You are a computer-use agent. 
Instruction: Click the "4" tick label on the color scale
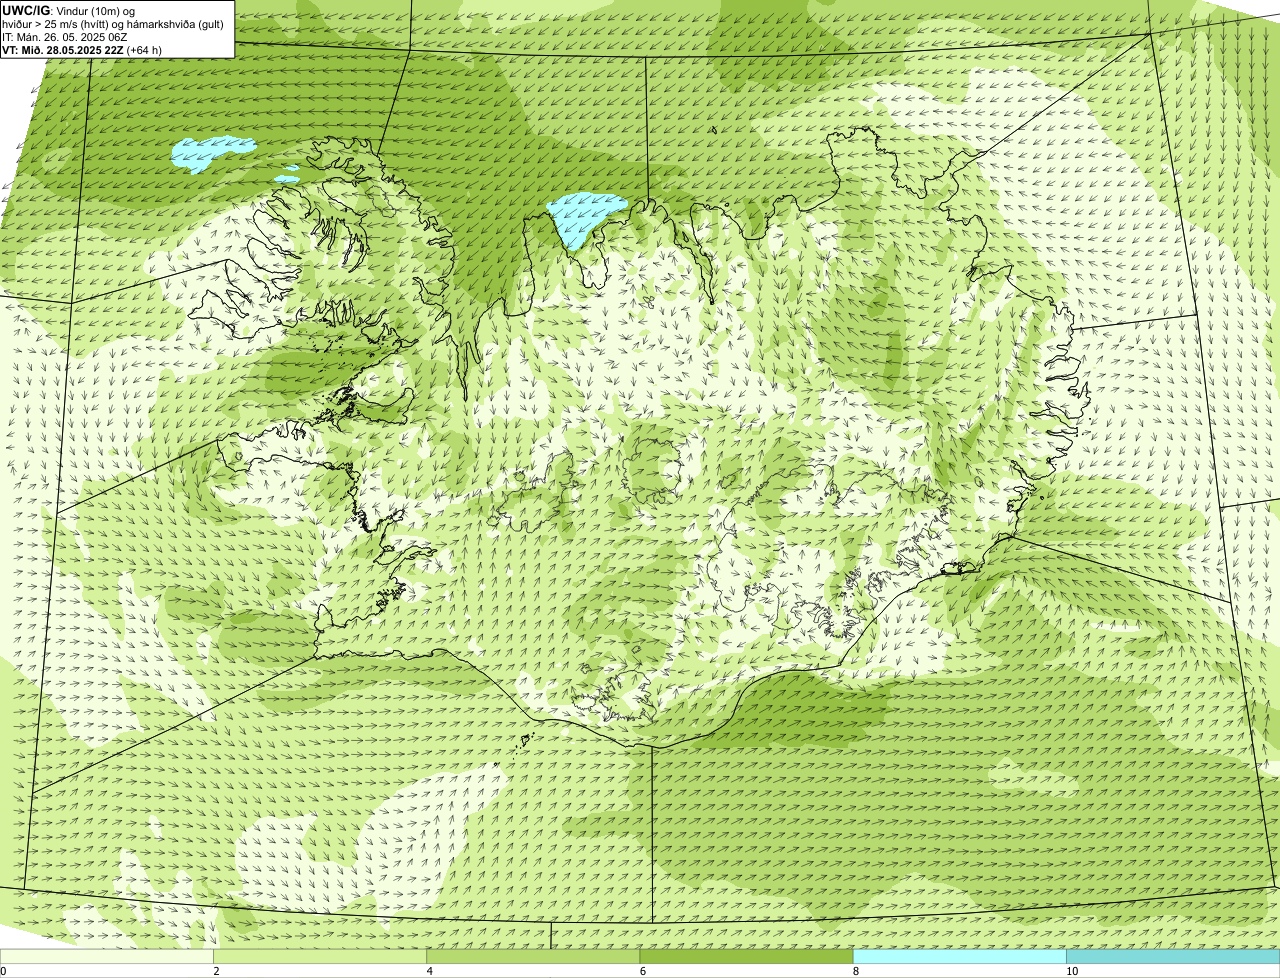[430, 971]
